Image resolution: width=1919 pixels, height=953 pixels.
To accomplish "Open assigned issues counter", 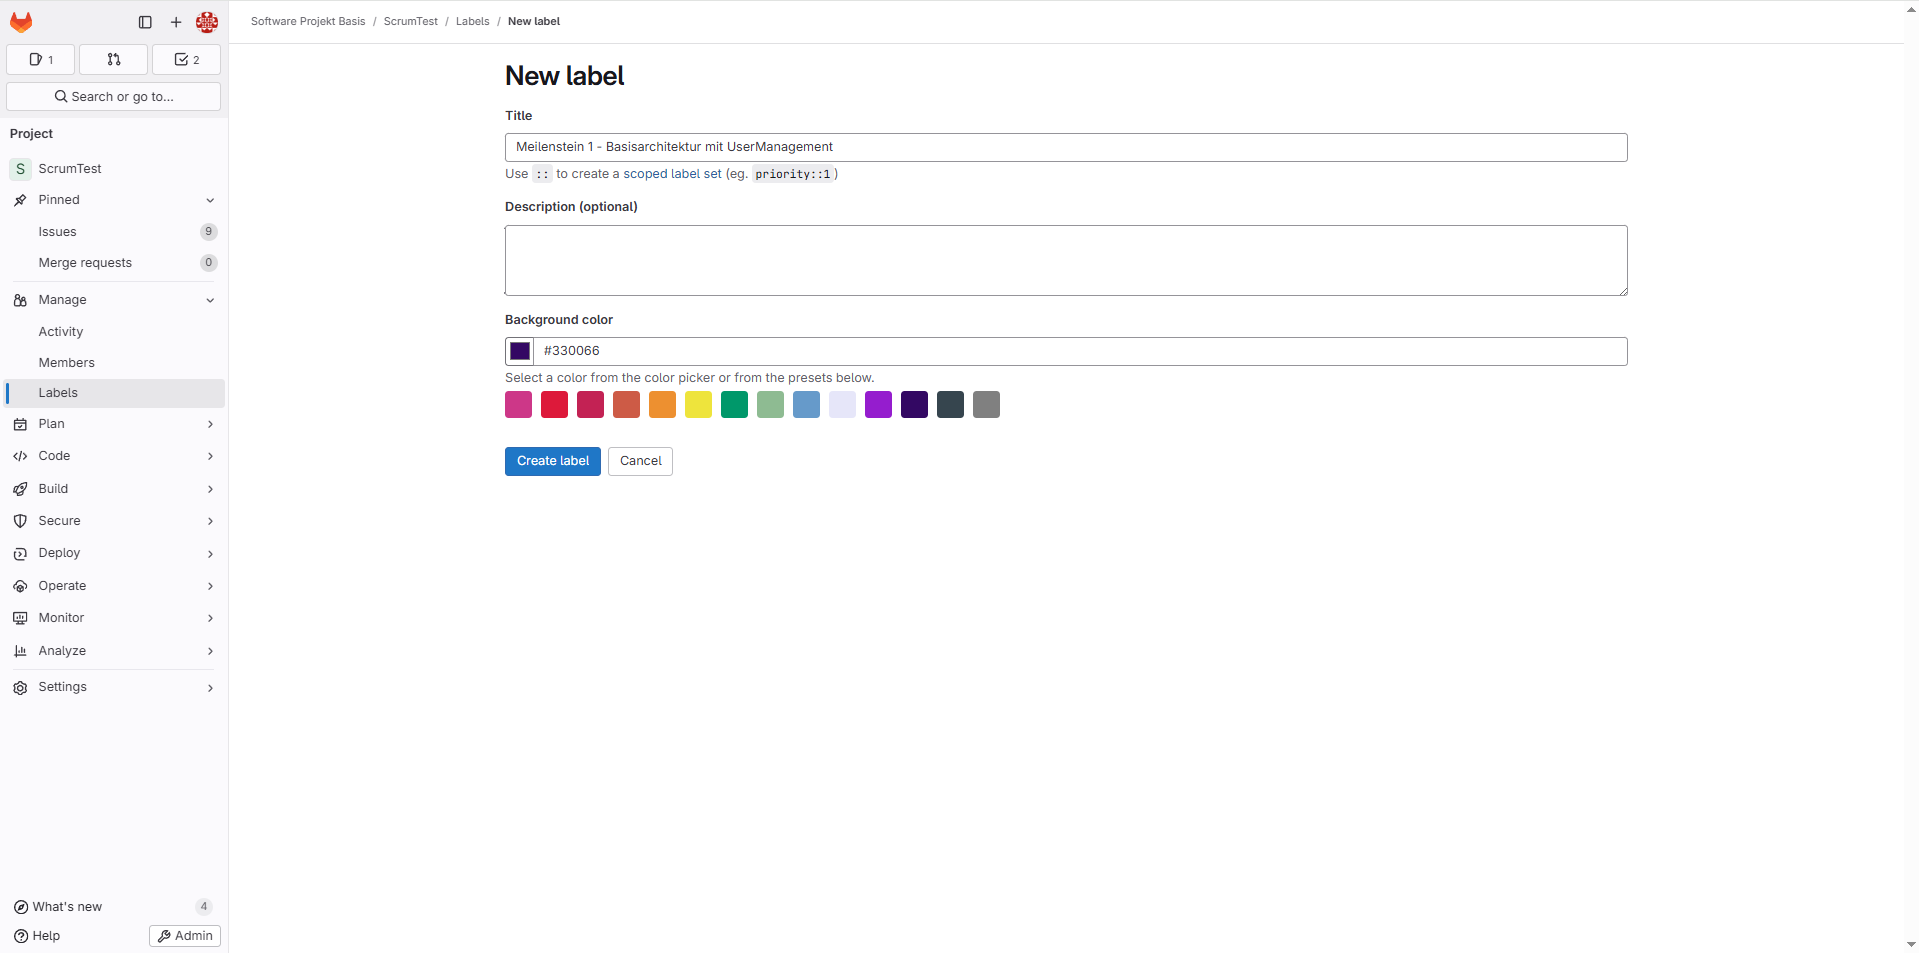I will click(41, 60).
